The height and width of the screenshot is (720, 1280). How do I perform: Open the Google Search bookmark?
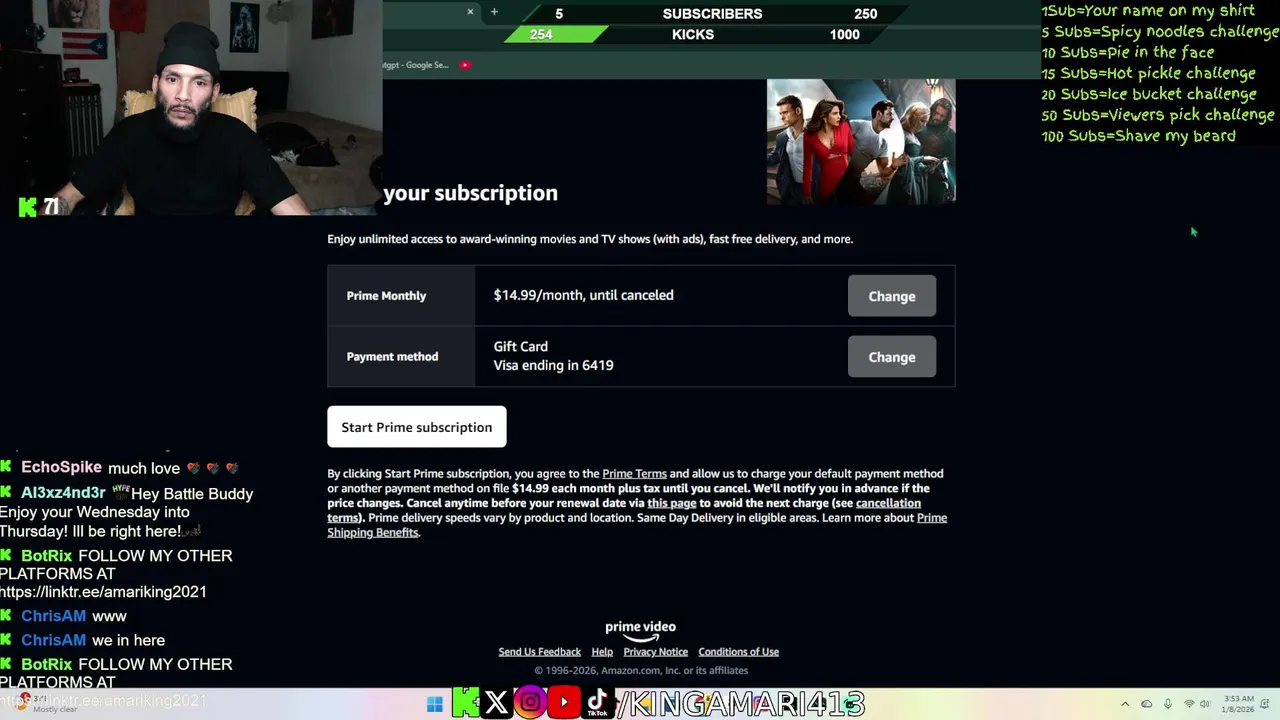[x=416, y=65]
